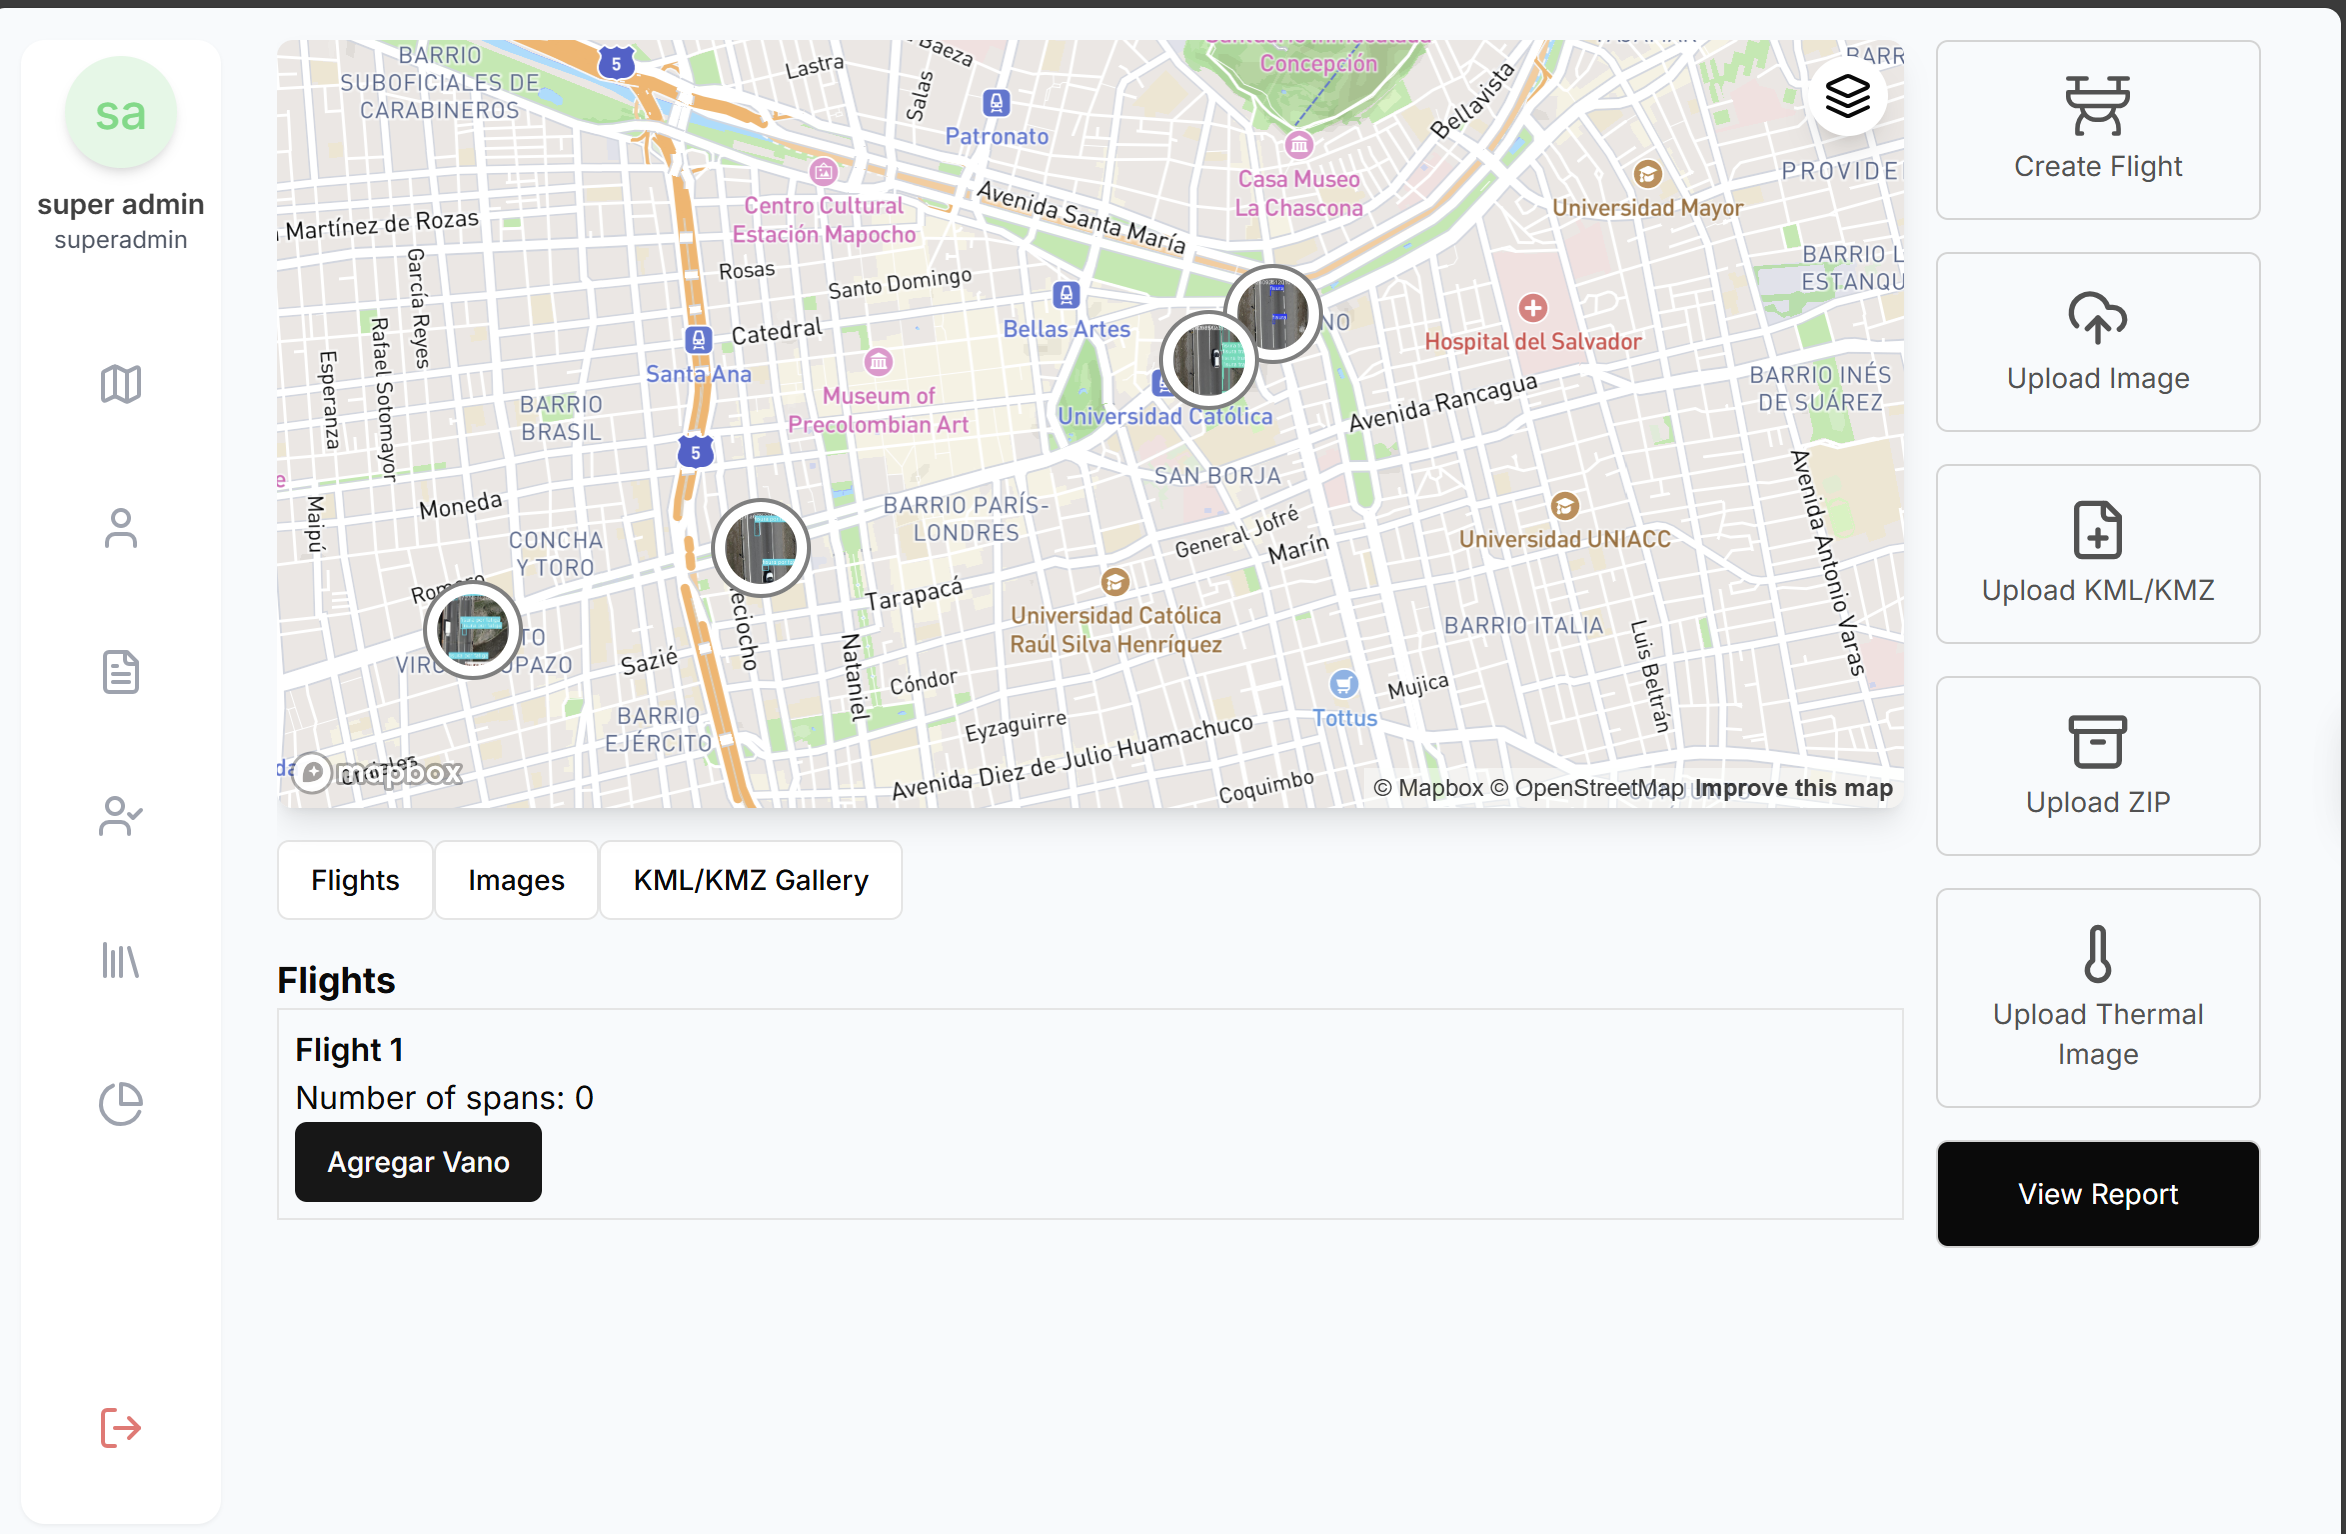Image resolution: width=2346 pixels, height=1534 pixels.
Task: Click the user profile sidebar icon
Action: point(120,528)
